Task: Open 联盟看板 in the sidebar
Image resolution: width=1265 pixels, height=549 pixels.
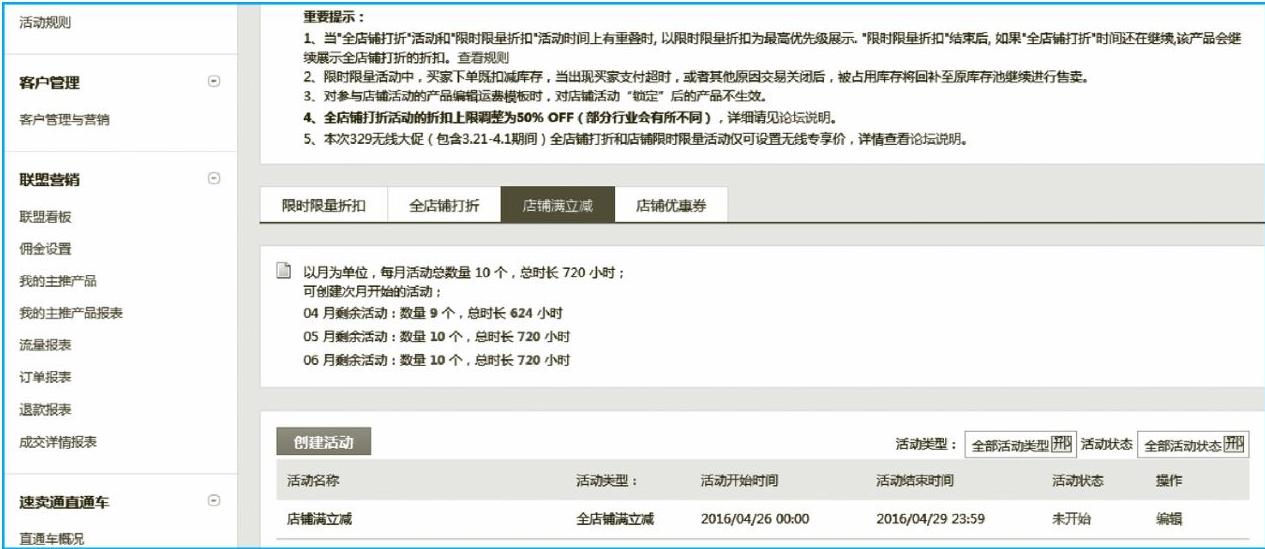Action: (46, 217)
